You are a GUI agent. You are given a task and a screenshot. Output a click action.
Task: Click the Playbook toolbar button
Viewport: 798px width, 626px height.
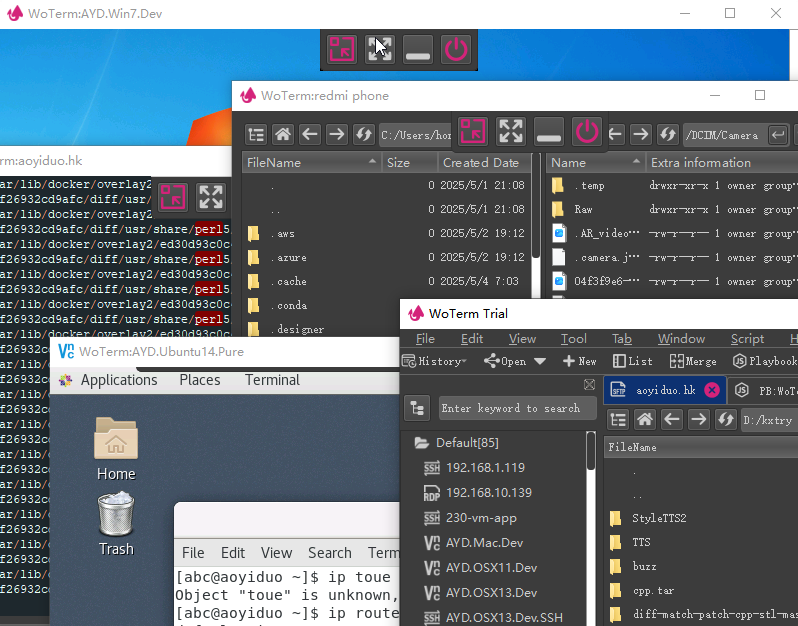click(x=764, y=361)
